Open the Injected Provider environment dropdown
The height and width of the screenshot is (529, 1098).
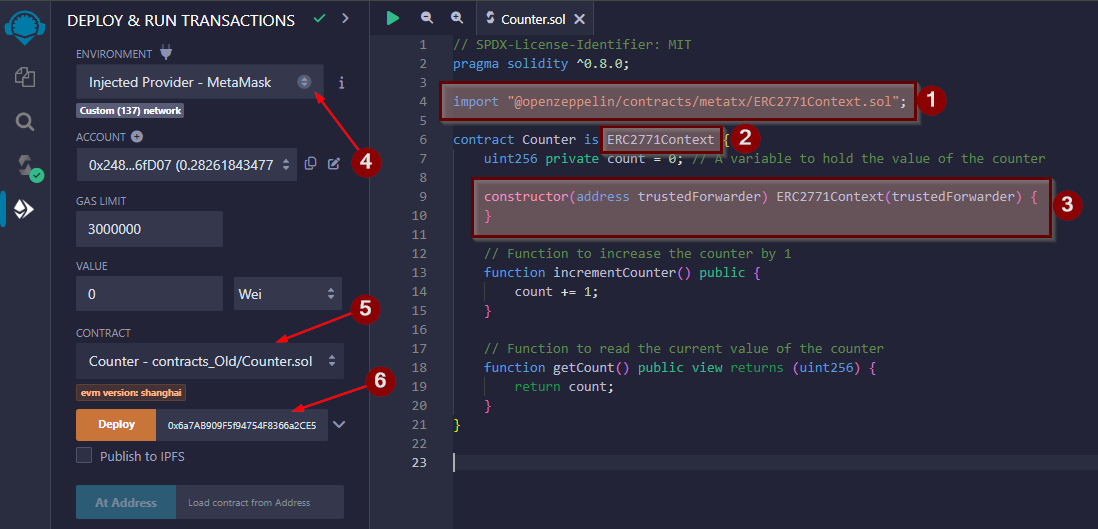click(200, 82)
